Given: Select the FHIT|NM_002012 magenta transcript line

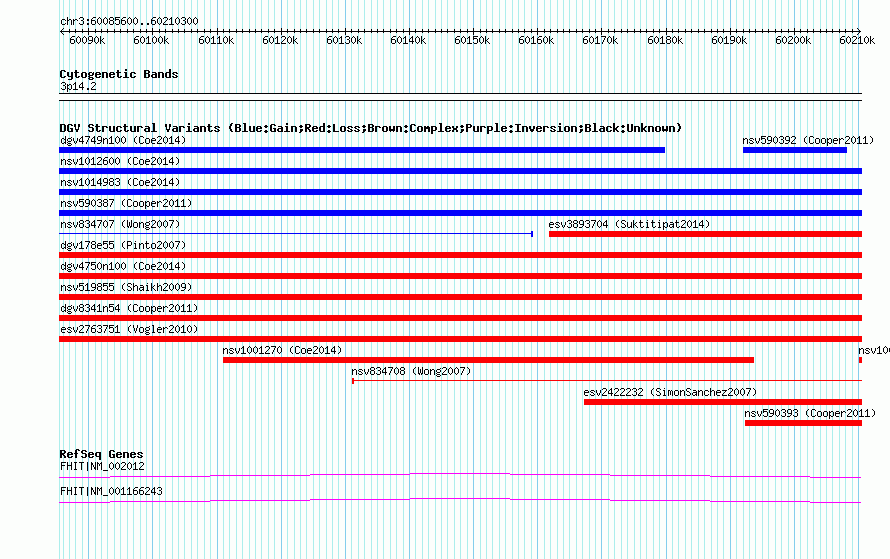Looking at the screenshot, I should [460, 476].
